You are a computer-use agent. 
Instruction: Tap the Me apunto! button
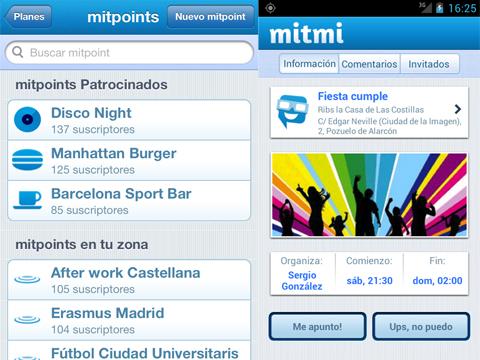coord(317,326)
